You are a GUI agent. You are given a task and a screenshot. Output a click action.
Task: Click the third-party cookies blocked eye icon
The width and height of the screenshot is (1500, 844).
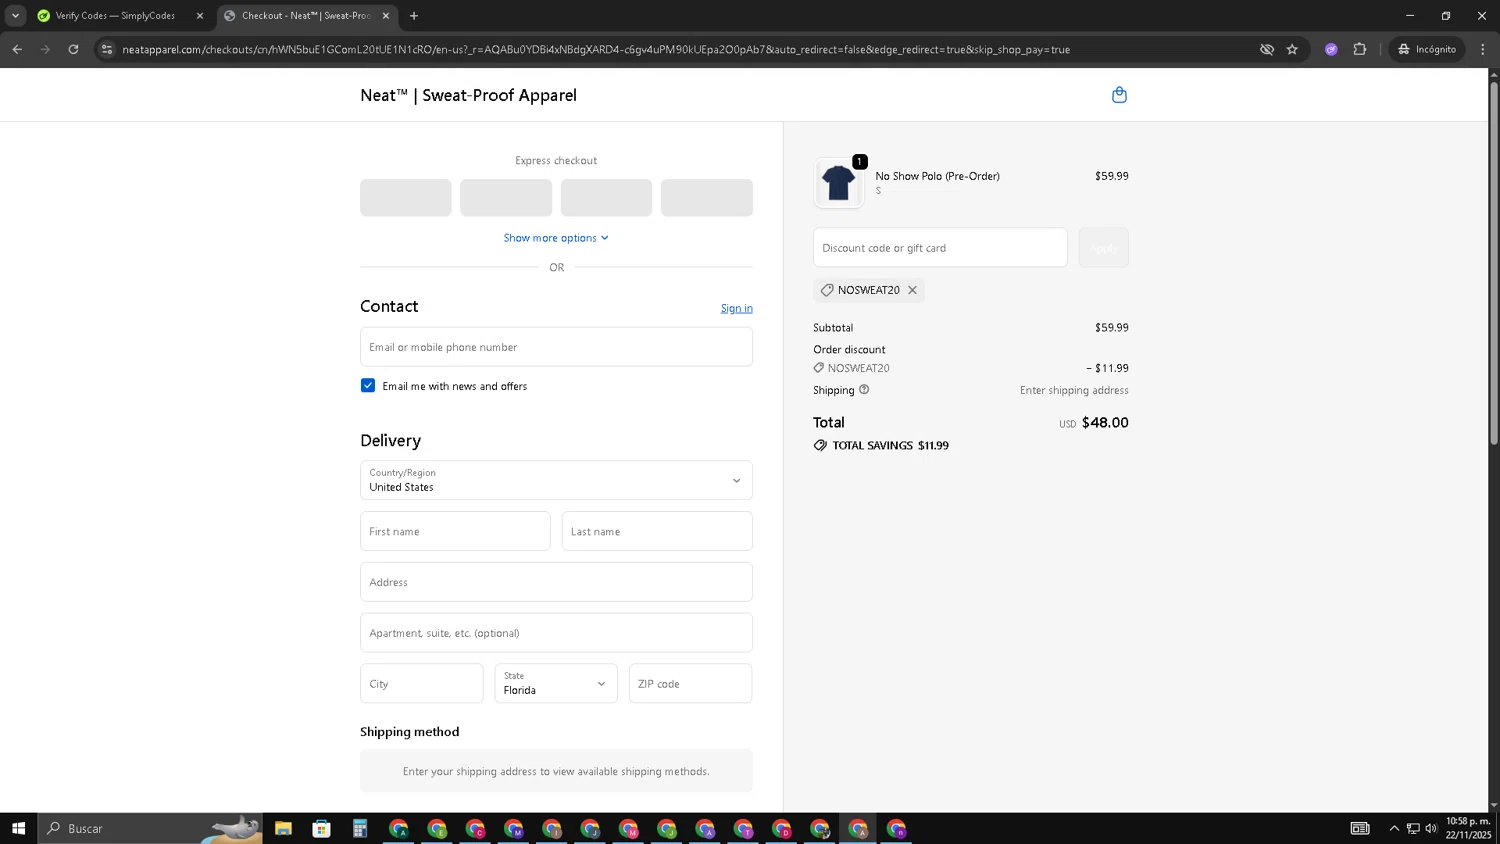(x=1266, y=49)
